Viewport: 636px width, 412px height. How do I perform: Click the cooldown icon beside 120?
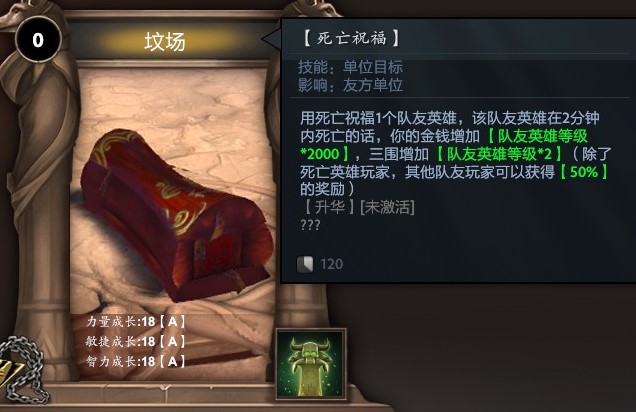[x=305, y=264]
